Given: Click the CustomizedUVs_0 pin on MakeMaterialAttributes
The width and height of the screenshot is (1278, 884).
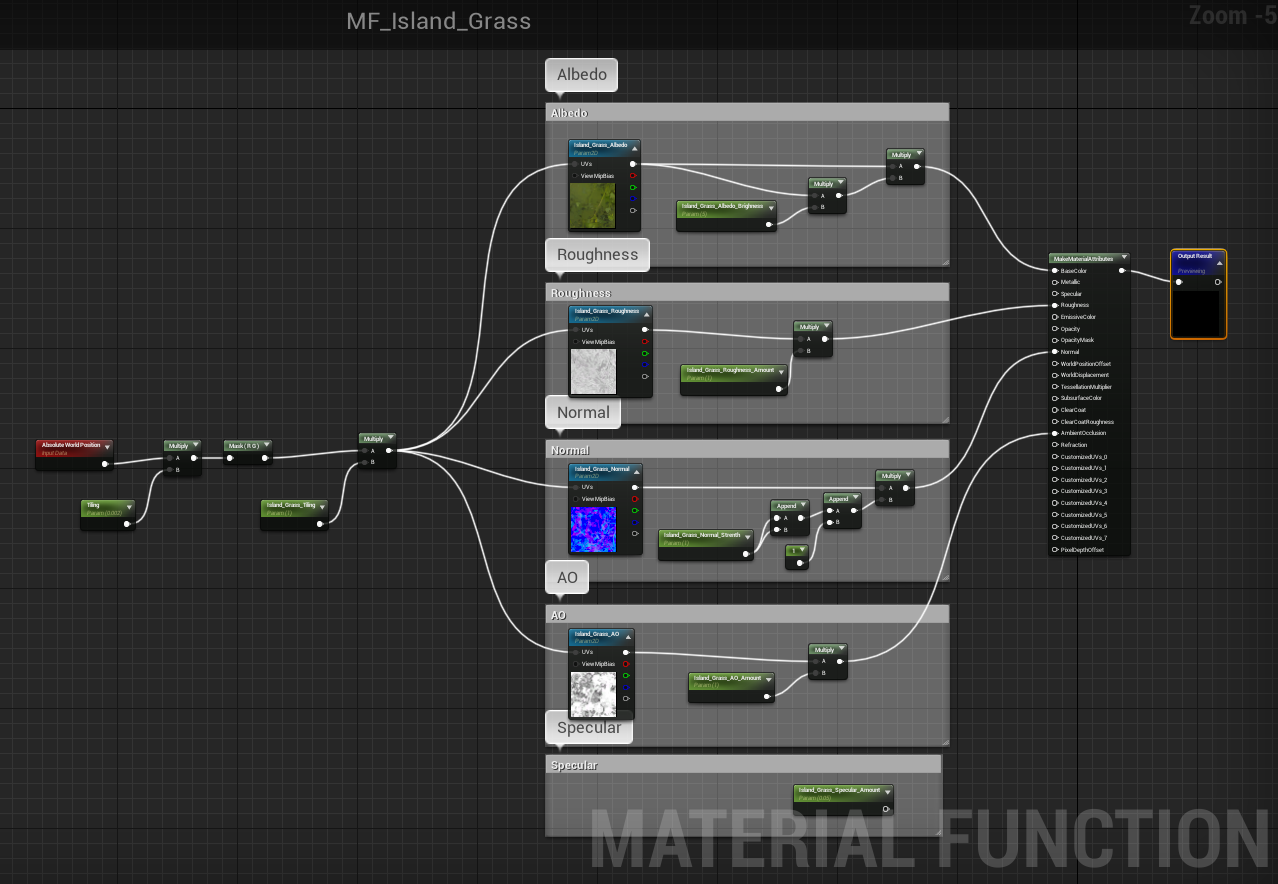Looking at the screenshot, I should pyautogui.click(x=1055, y=457).
